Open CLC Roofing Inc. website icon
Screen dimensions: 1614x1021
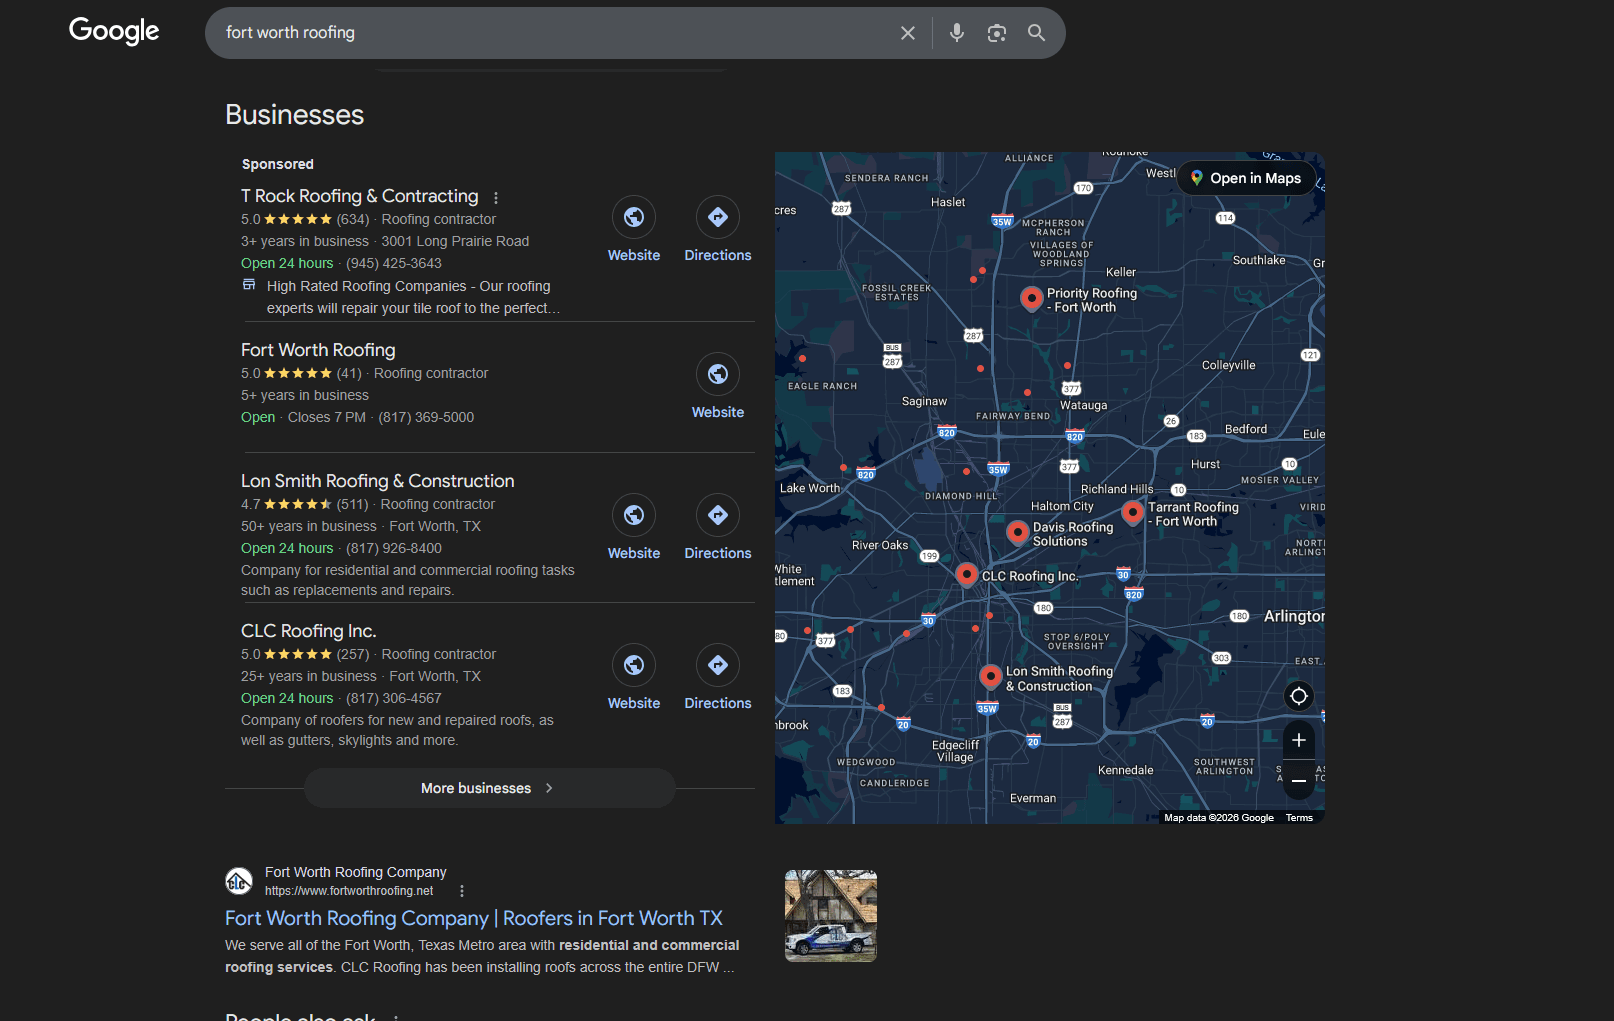633,666
